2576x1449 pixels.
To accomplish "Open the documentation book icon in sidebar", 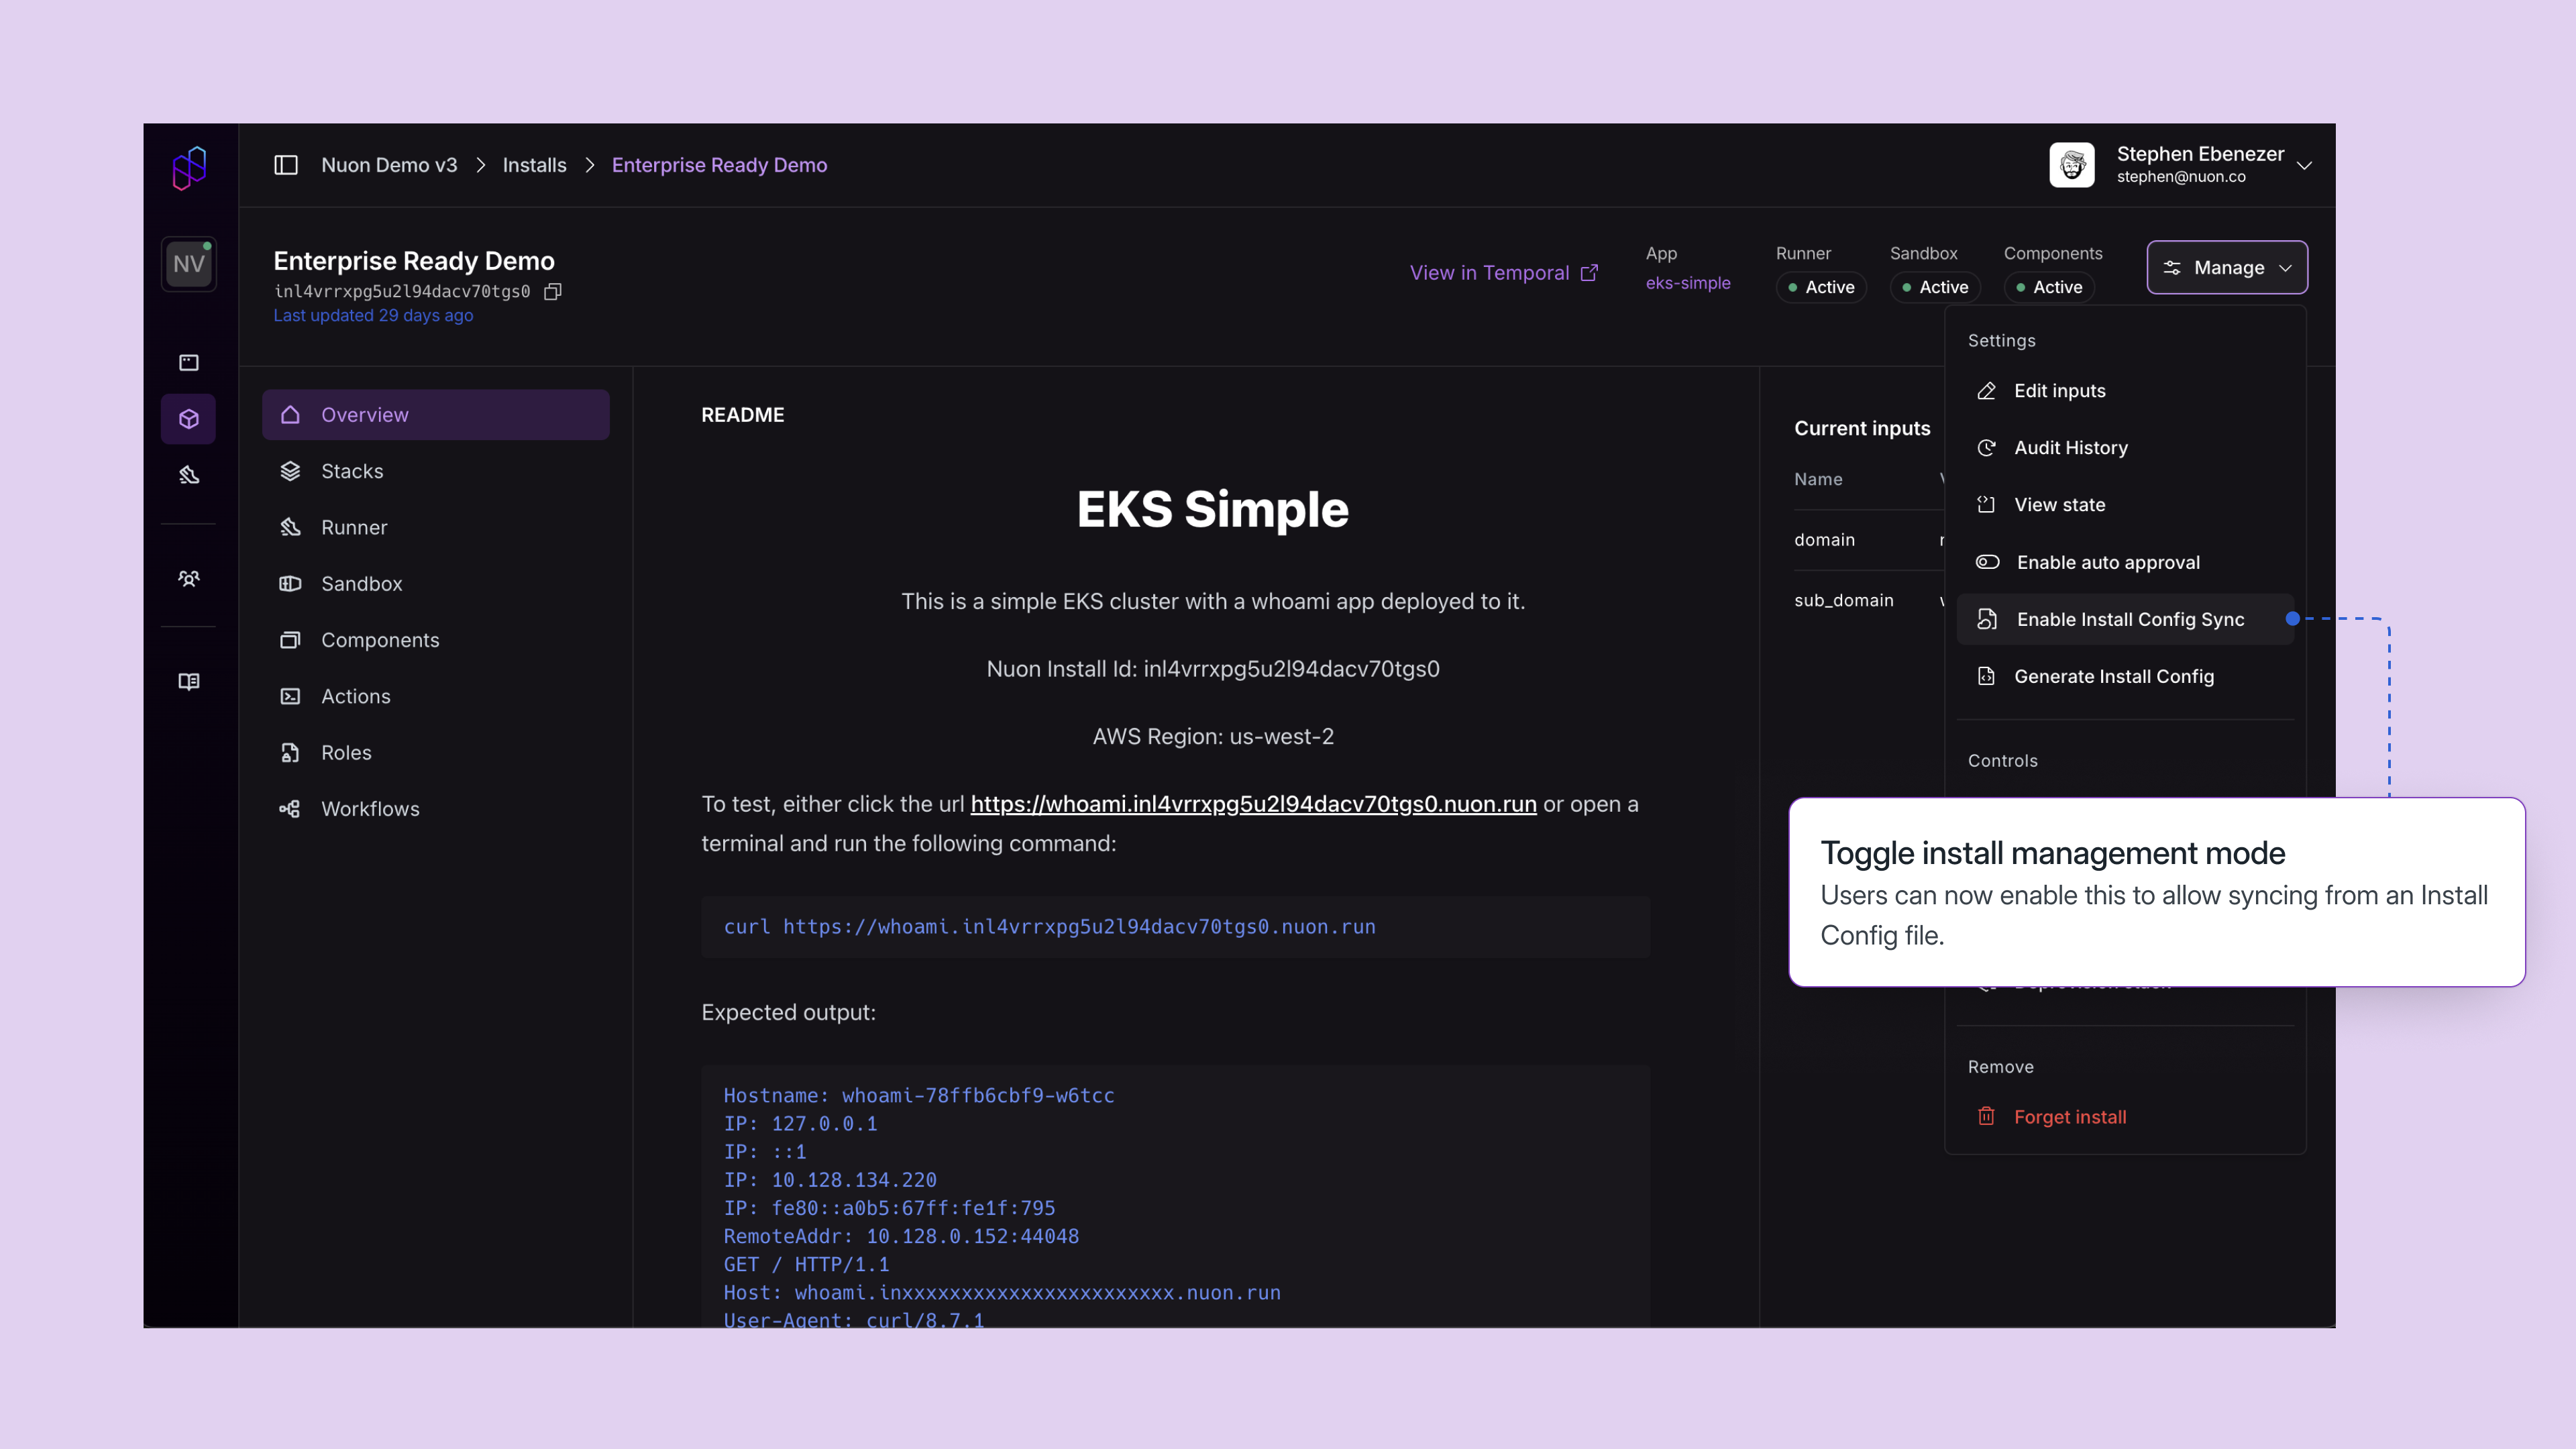I will [189, 681].
